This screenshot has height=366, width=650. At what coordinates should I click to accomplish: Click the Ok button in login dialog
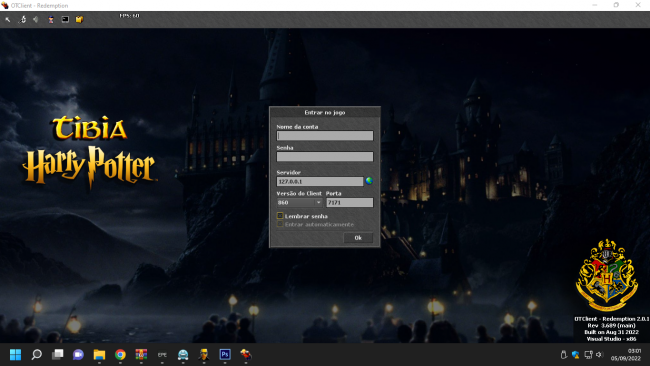pos(358,238)
